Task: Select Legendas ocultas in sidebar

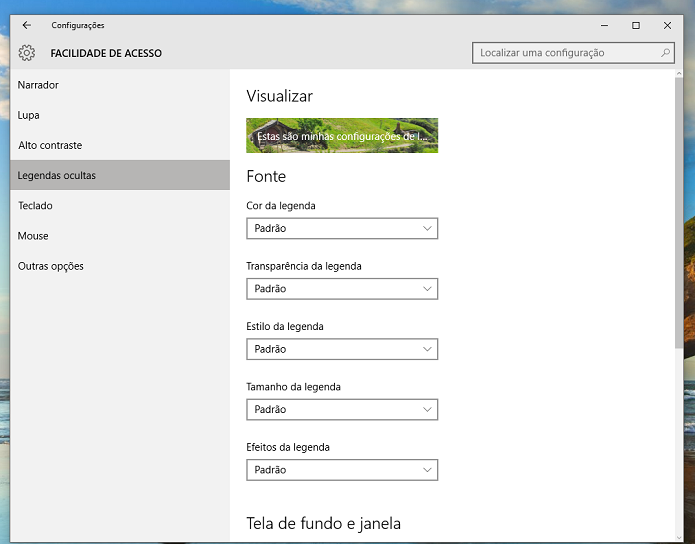Action: pyautogui.click(x=120, y=175)
